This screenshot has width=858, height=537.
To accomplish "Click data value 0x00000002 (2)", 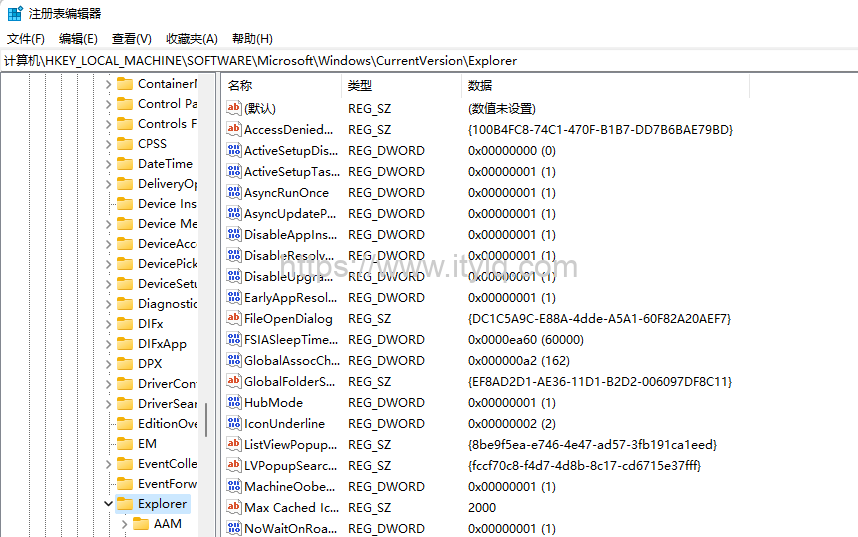I will pyautogui.click(x=512, y=424).
